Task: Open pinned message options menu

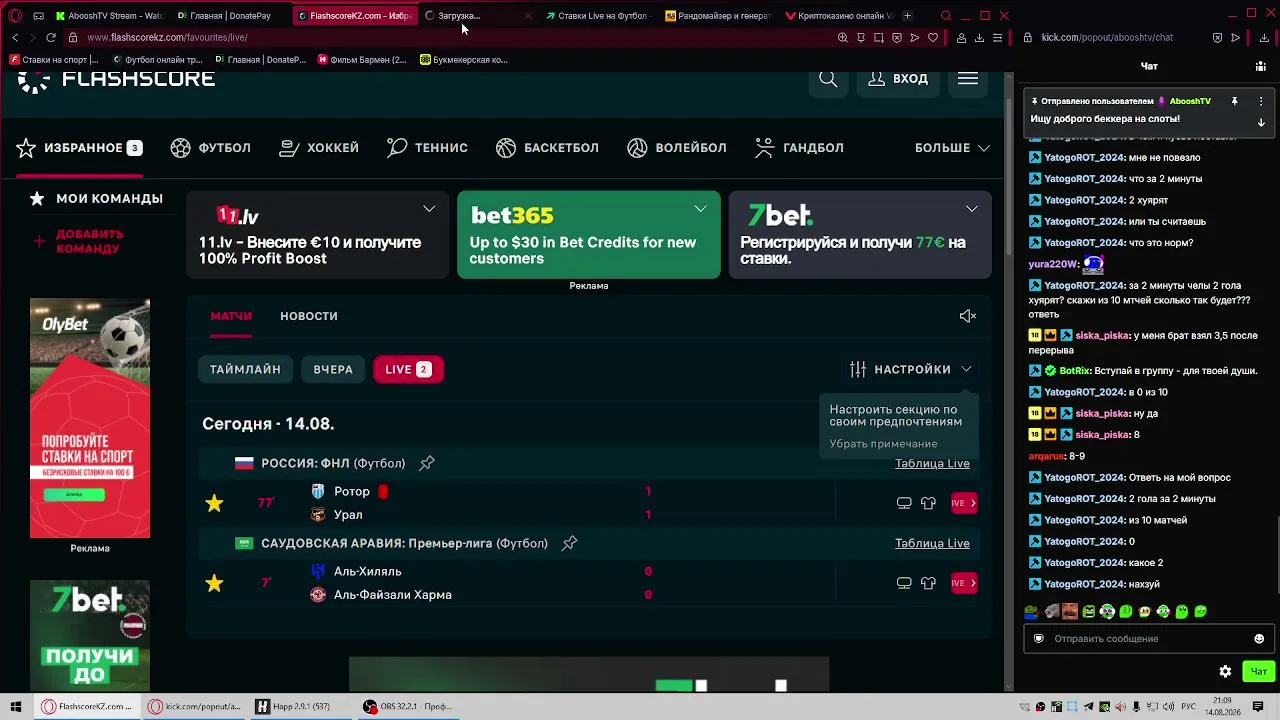Action: 1261,101
